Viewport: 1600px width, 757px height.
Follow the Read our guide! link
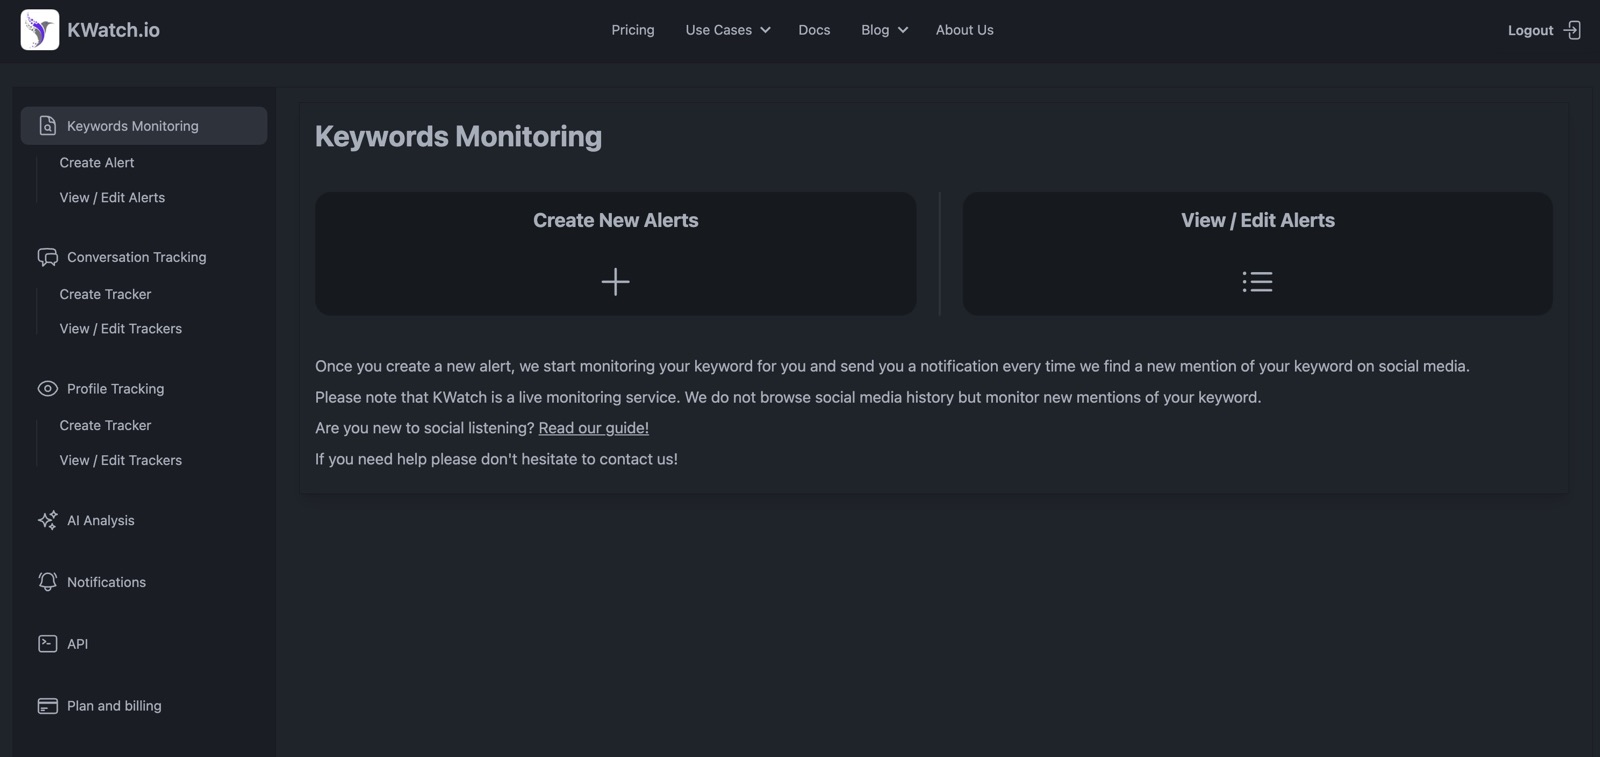[x=593, y=428]
